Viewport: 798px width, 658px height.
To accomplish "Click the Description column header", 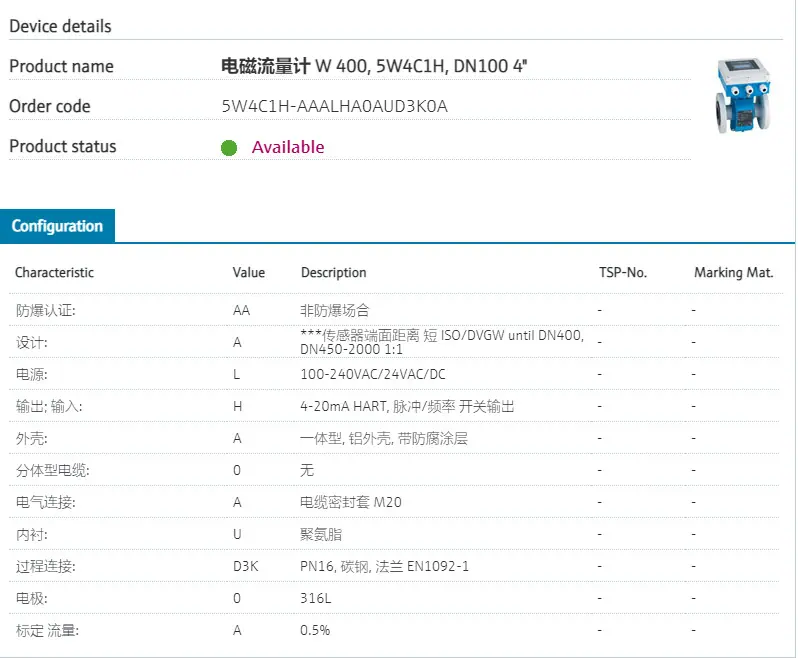I will click(334, 273).
